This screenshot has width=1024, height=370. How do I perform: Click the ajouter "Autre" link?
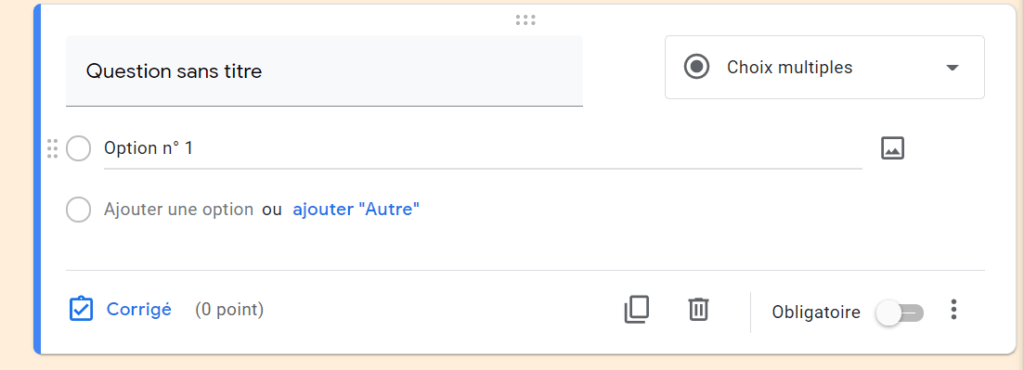click(356, 209)
